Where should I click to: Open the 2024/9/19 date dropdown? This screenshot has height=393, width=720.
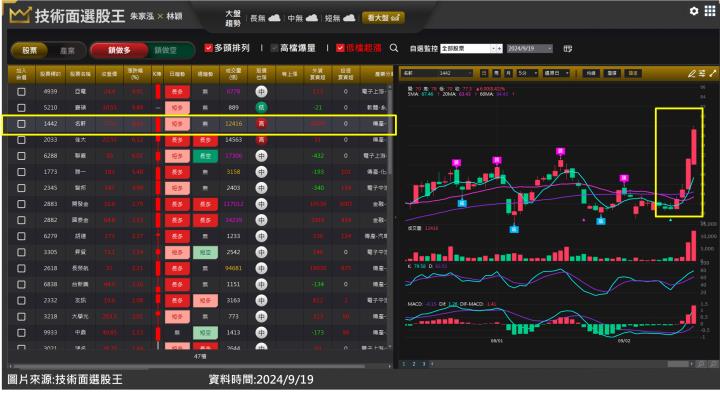pos(529,48)
